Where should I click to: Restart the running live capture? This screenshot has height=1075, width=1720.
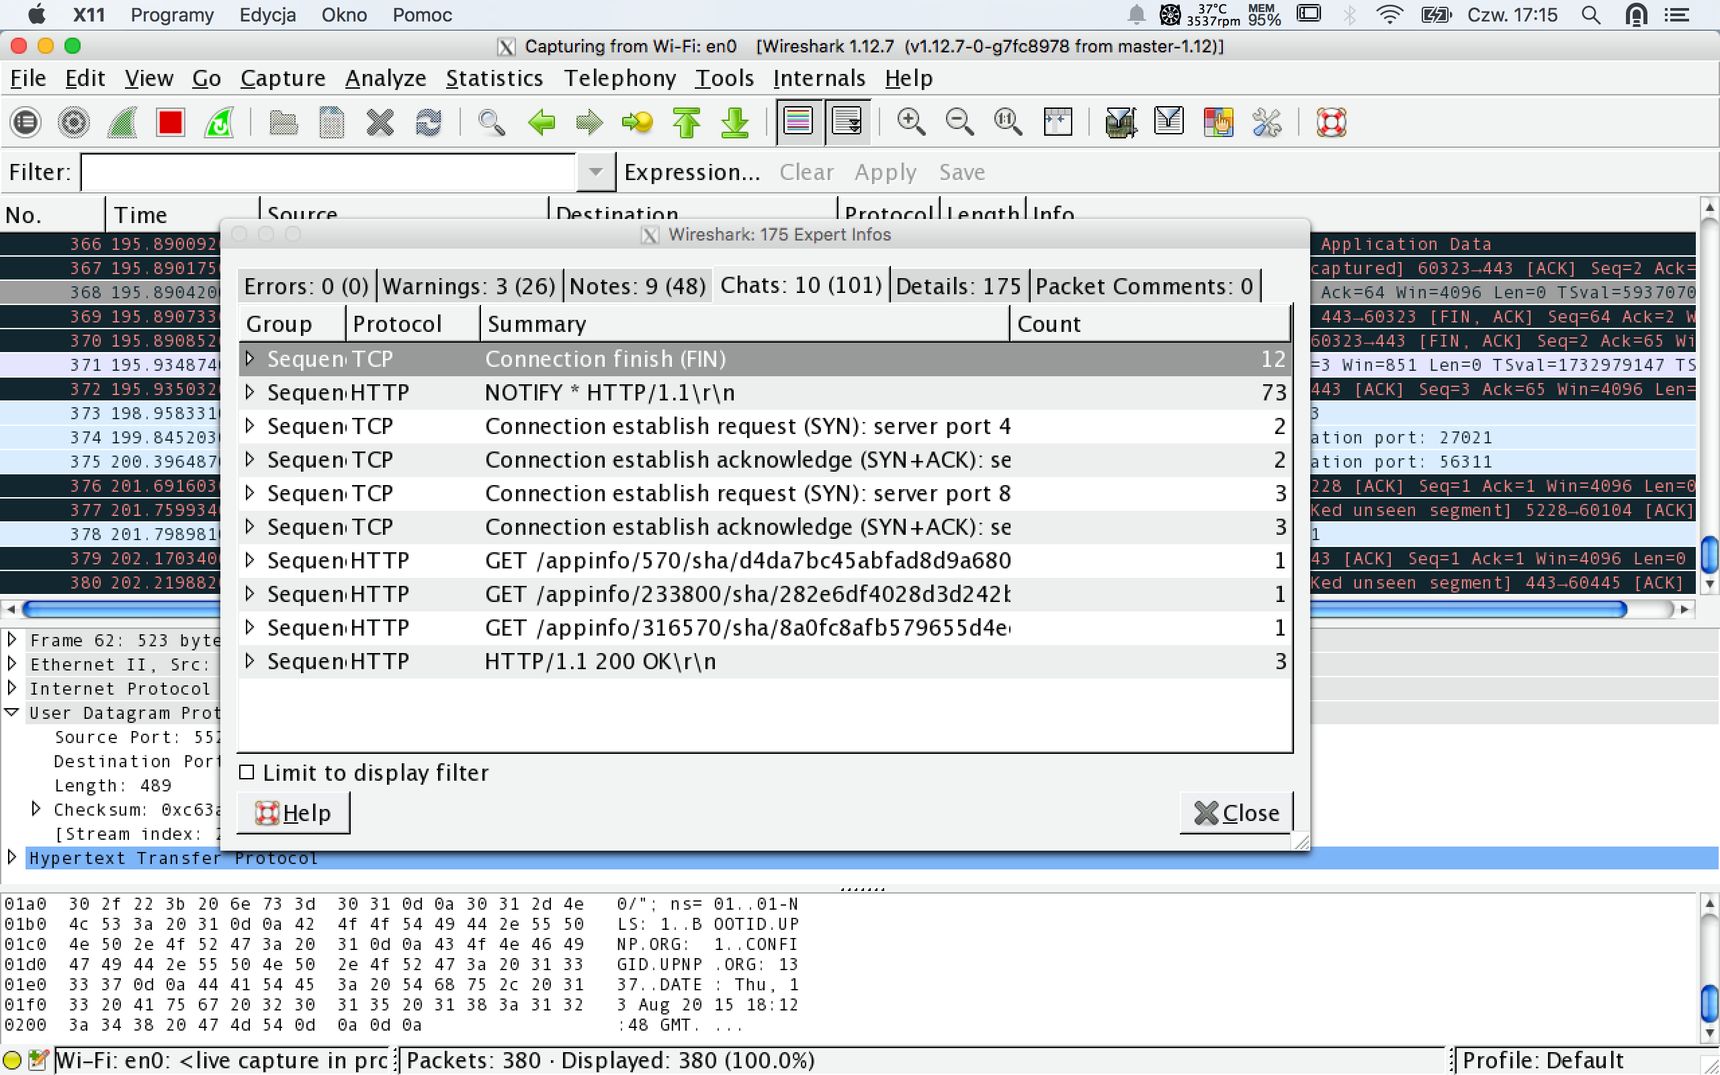tap(219, 122)
